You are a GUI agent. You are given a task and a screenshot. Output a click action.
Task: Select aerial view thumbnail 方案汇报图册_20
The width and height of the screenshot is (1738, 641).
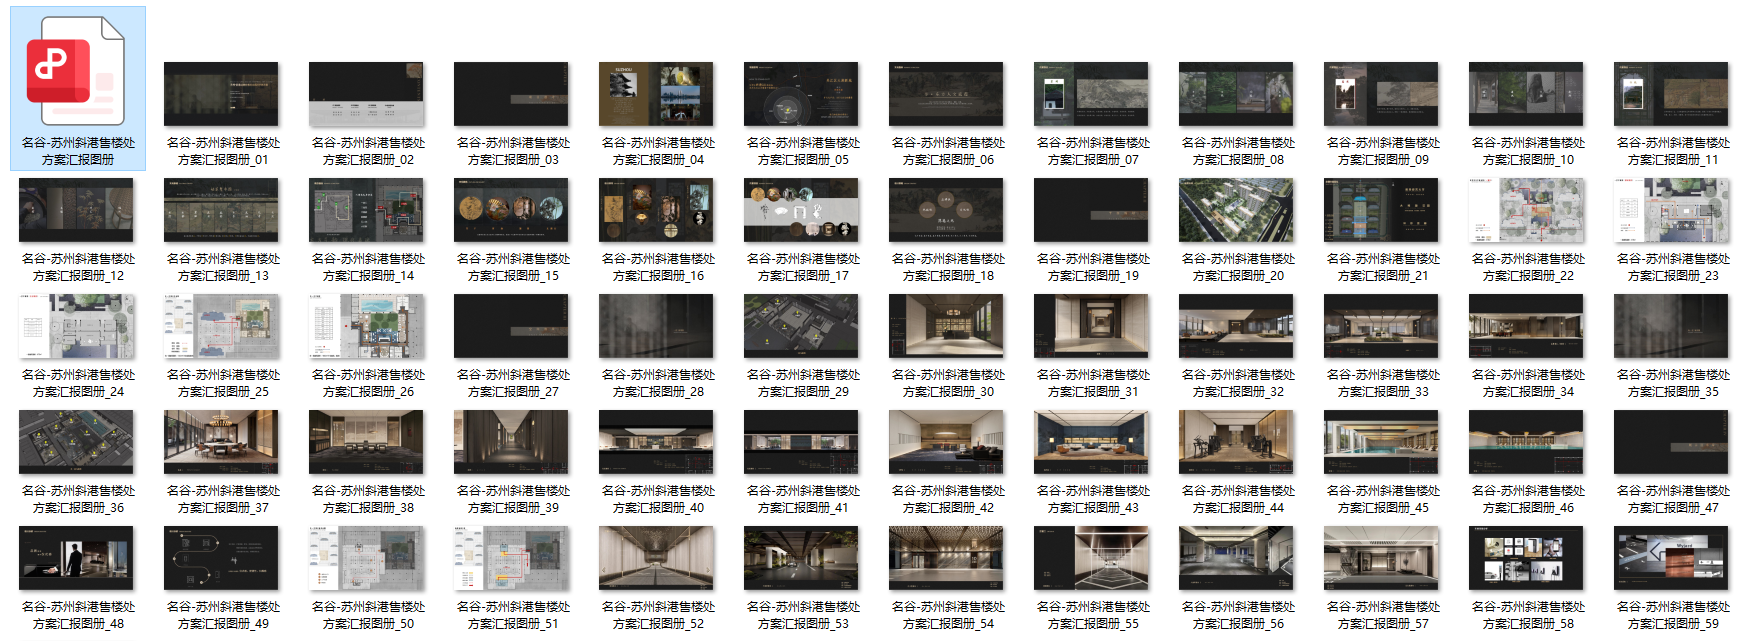tap(1236, 210)
